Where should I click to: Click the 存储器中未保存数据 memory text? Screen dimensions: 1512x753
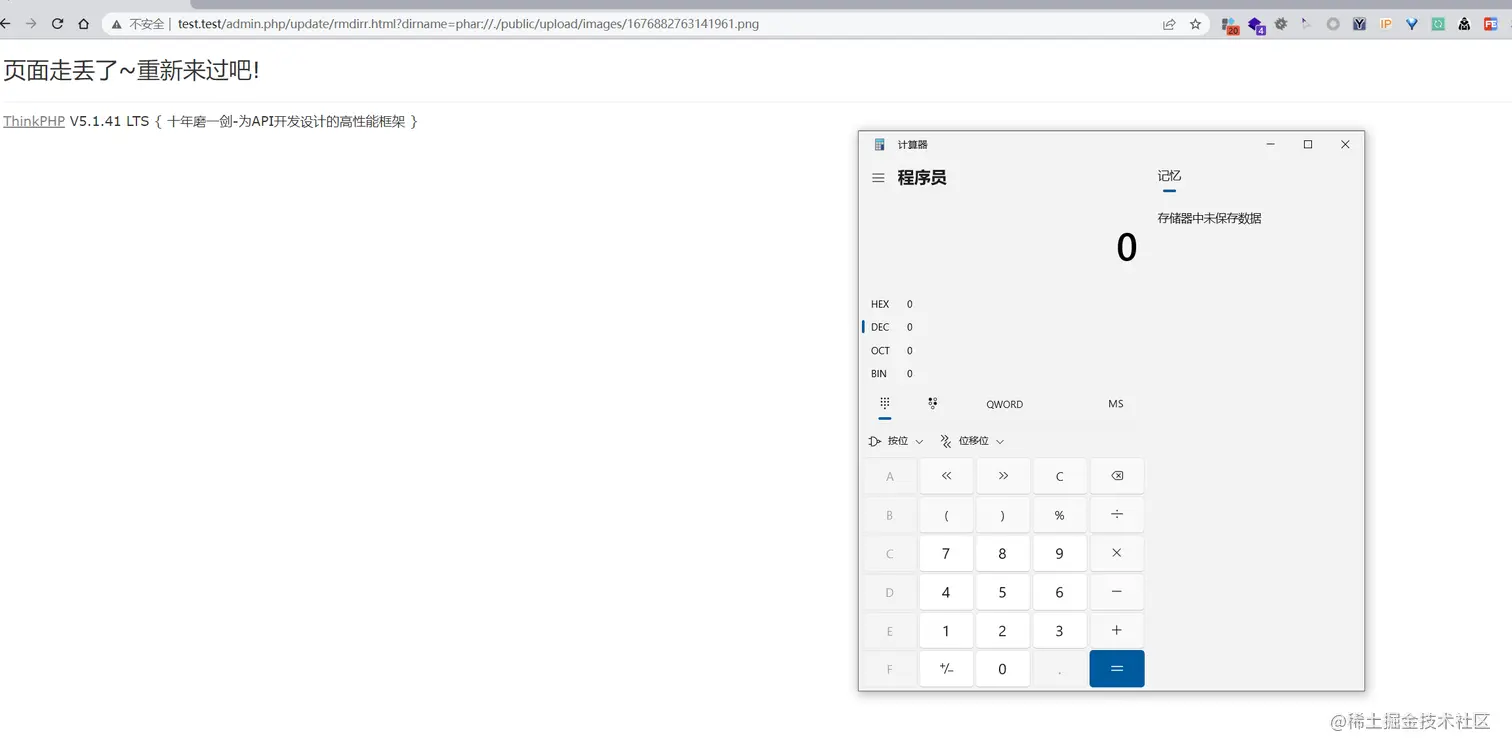coord(1209,218)
